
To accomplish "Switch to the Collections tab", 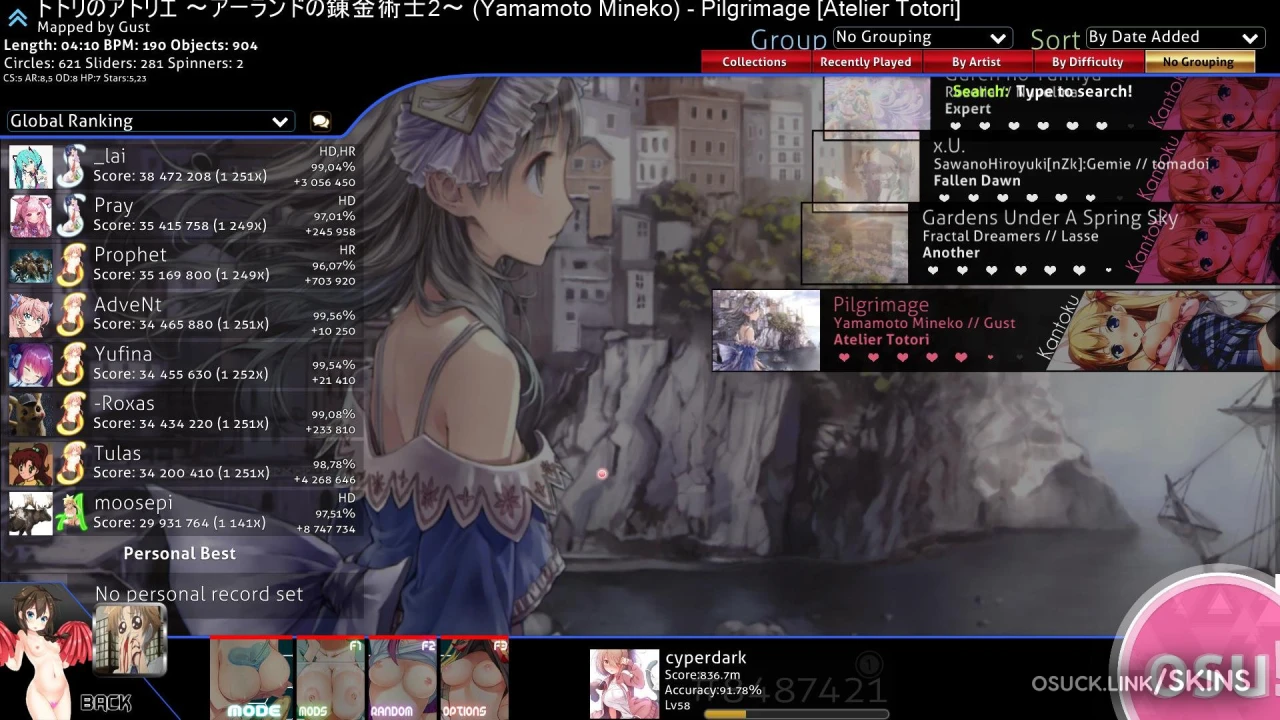I will (754, 62).
